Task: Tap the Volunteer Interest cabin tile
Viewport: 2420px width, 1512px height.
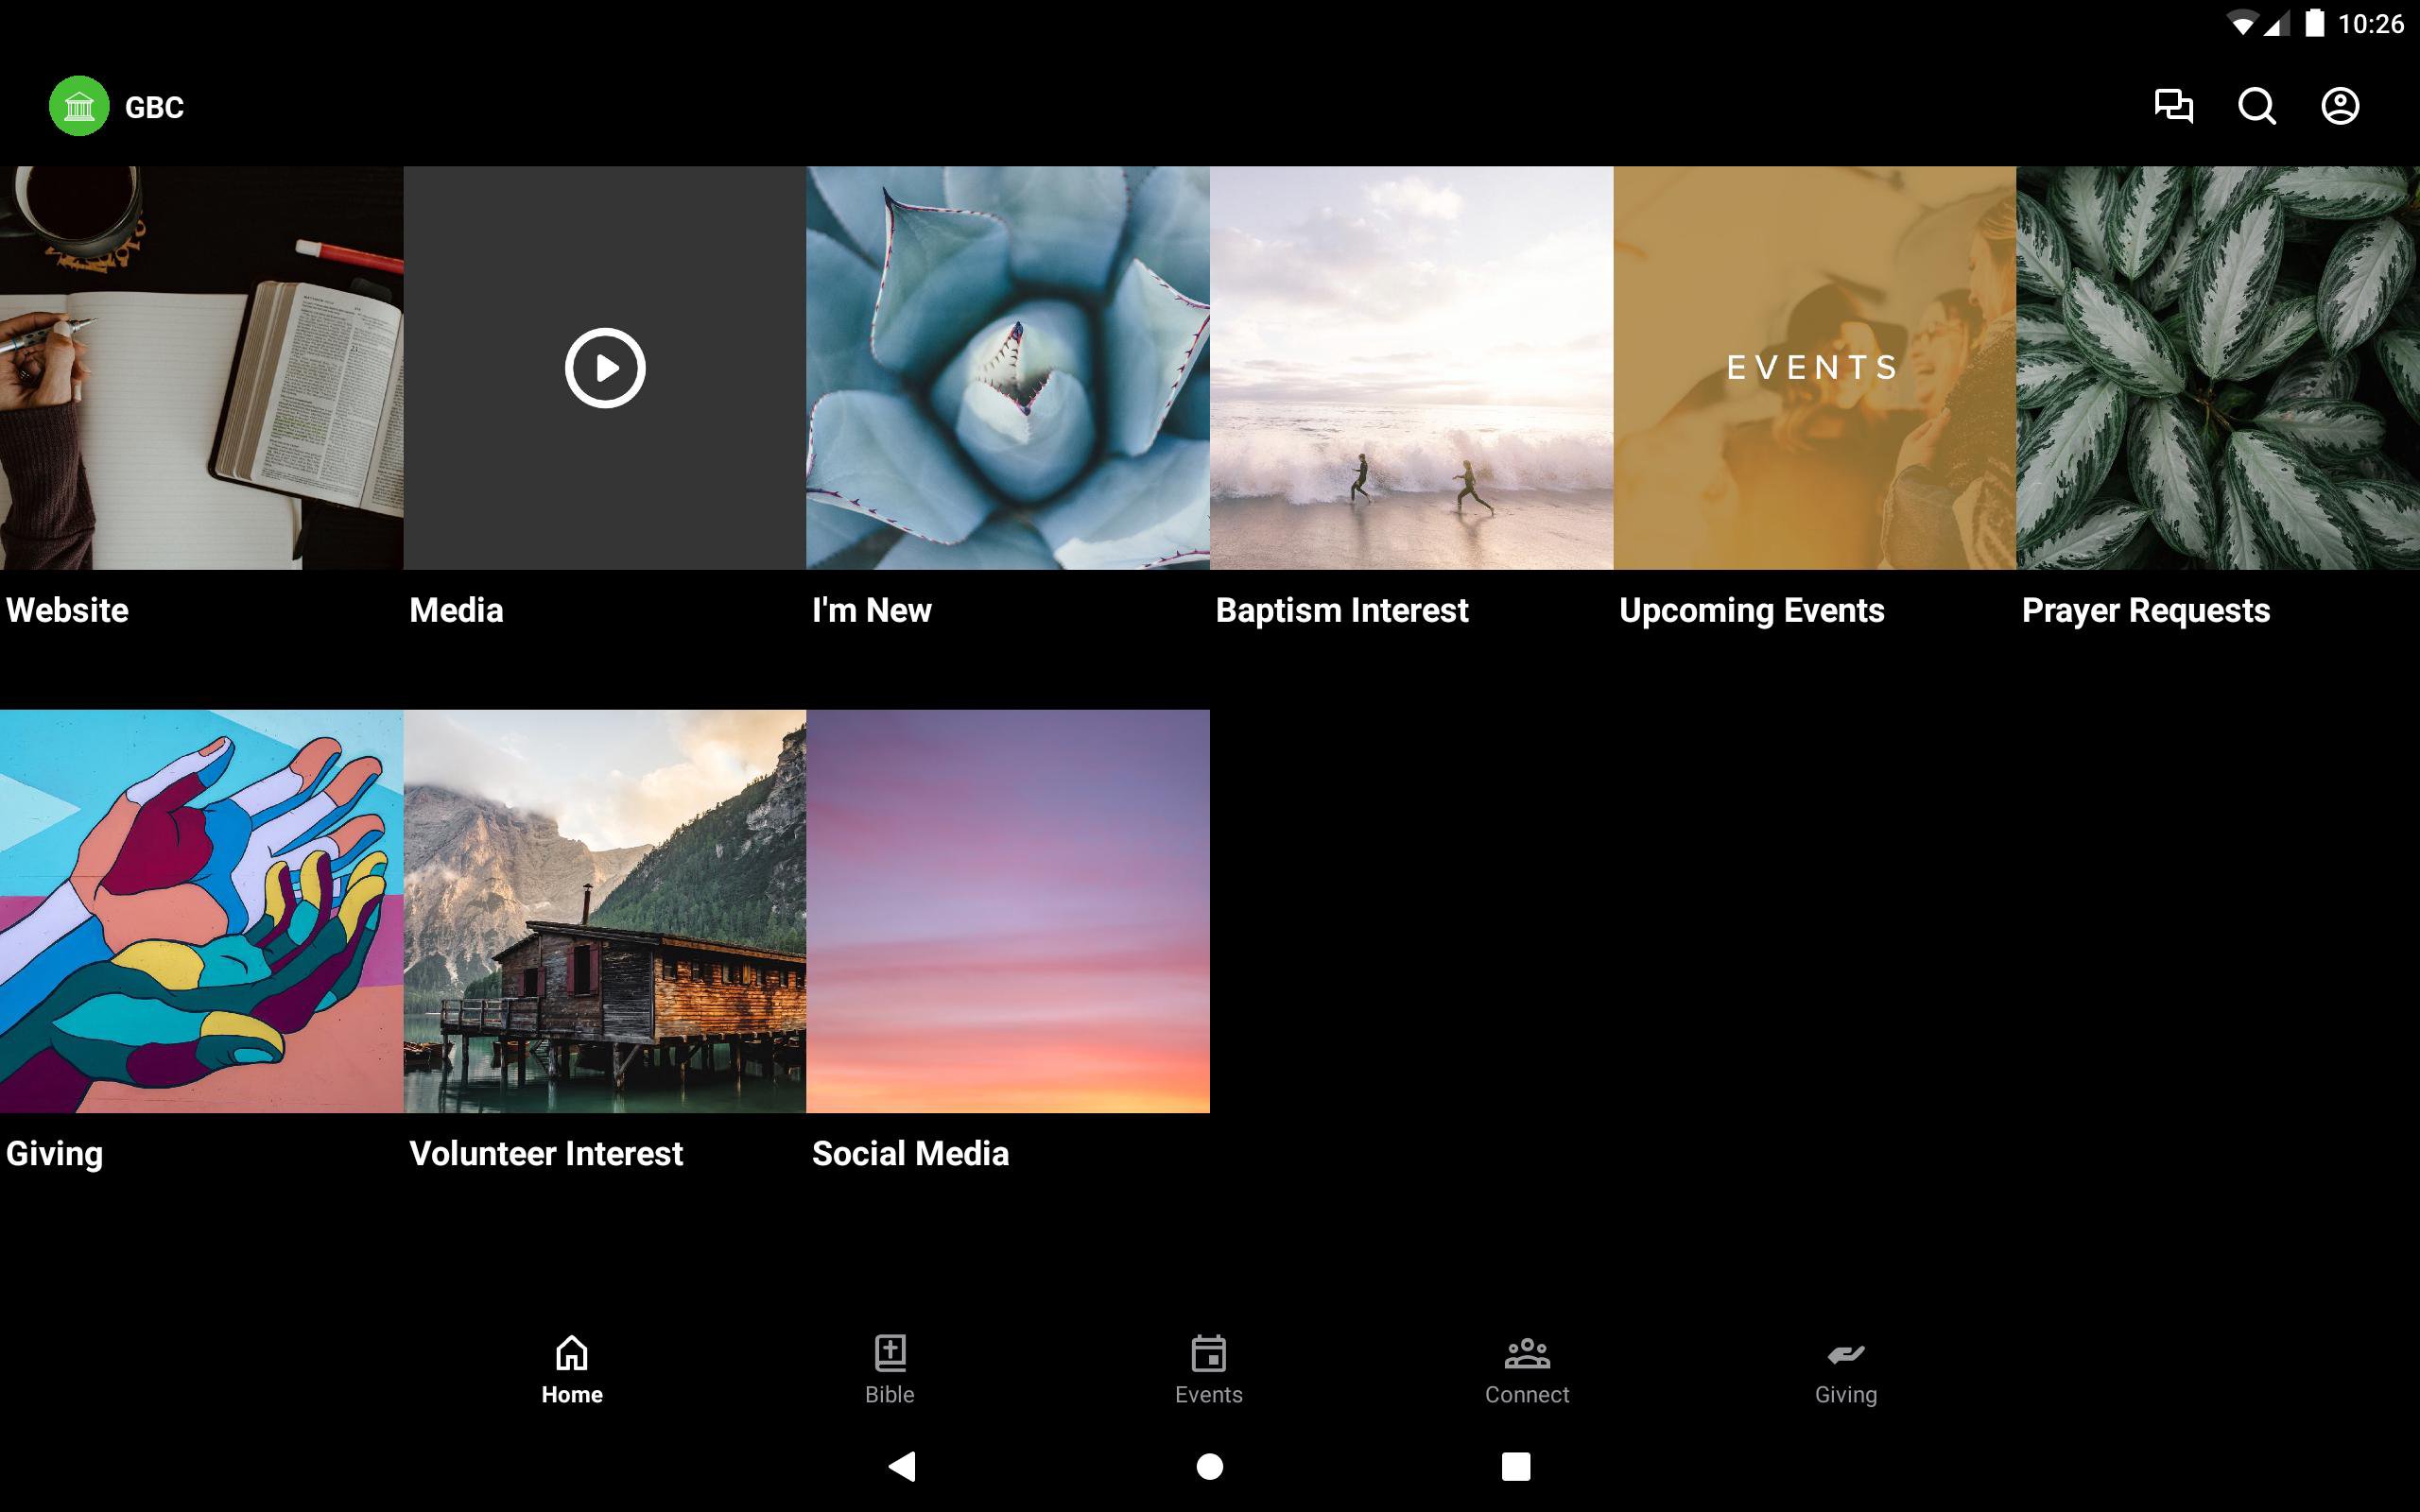Action: click(604, 911)
